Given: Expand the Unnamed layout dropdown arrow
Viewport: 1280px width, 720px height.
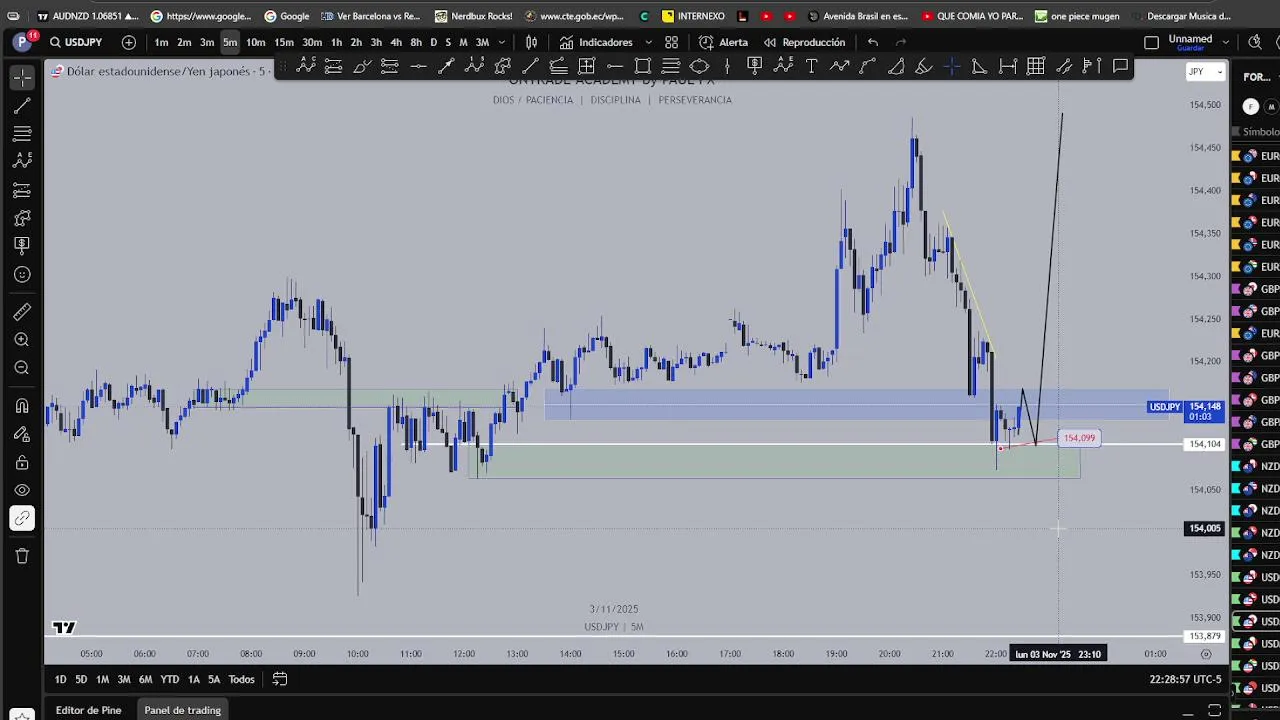Looking at the screenshot, I should pos(1227,42).
